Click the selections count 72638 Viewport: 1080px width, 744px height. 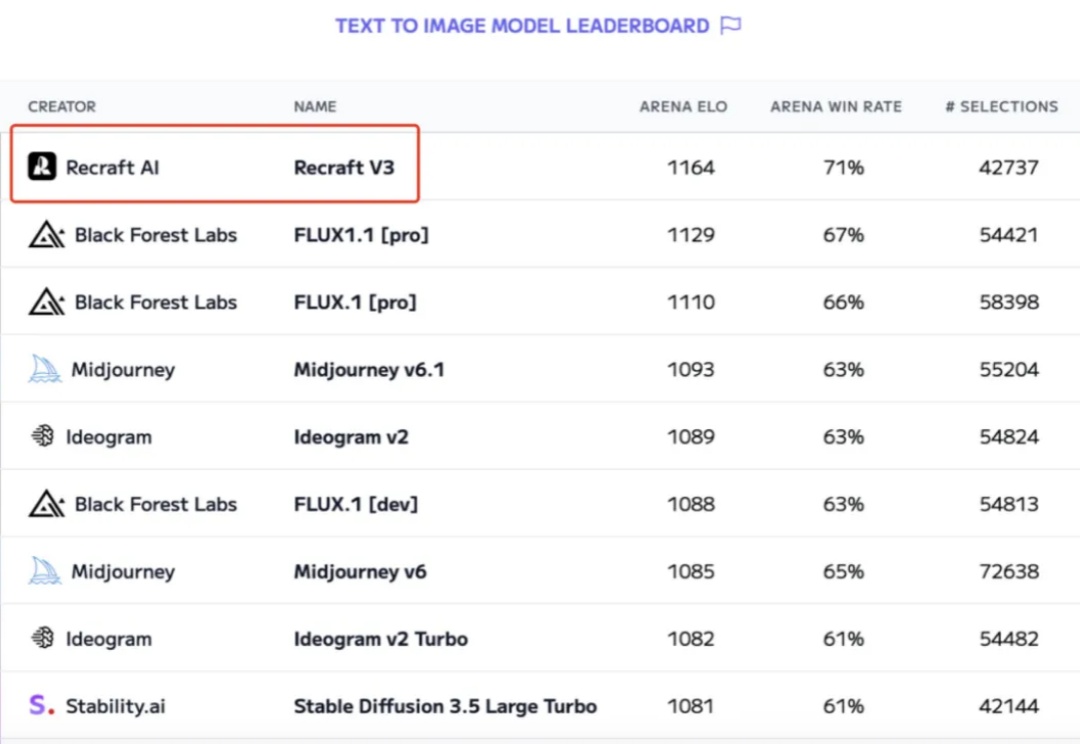click(1008, 572)
